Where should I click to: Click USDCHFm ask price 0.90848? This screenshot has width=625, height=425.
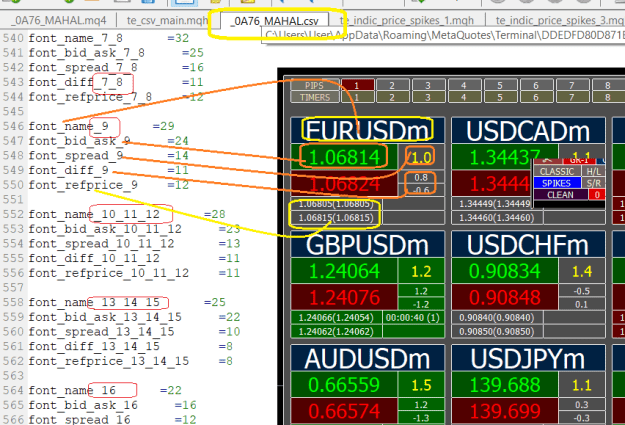[505, 298]
